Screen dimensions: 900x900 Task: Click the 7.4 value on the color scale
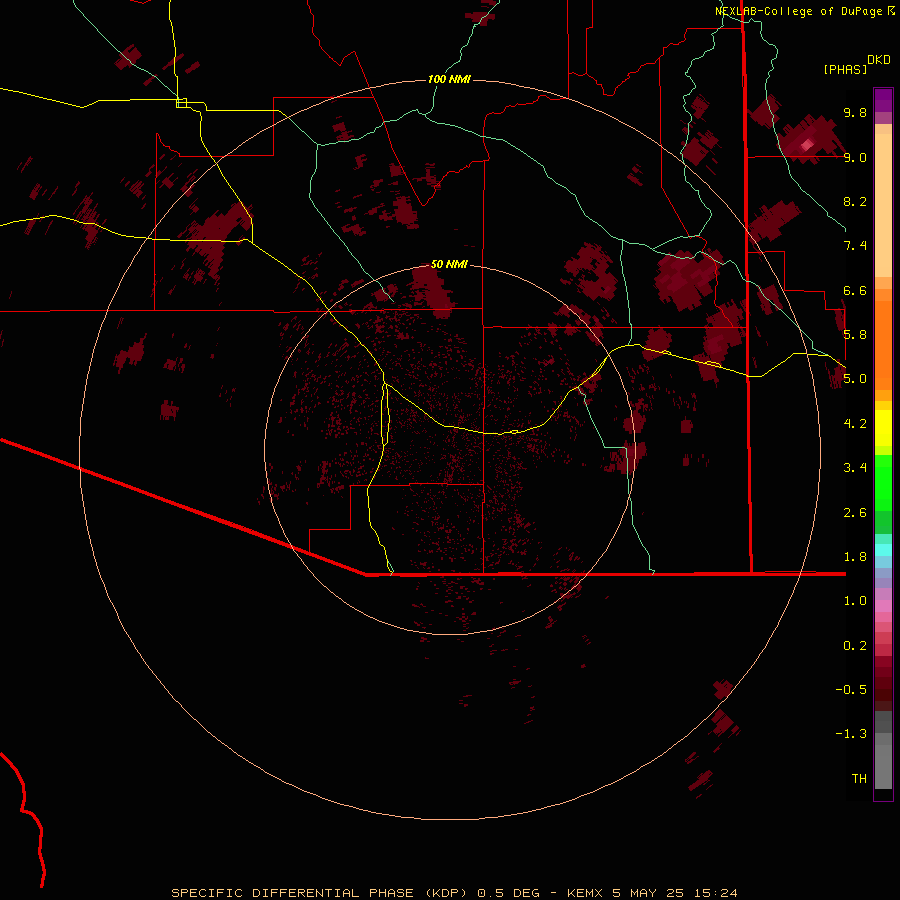coord(855,246)
